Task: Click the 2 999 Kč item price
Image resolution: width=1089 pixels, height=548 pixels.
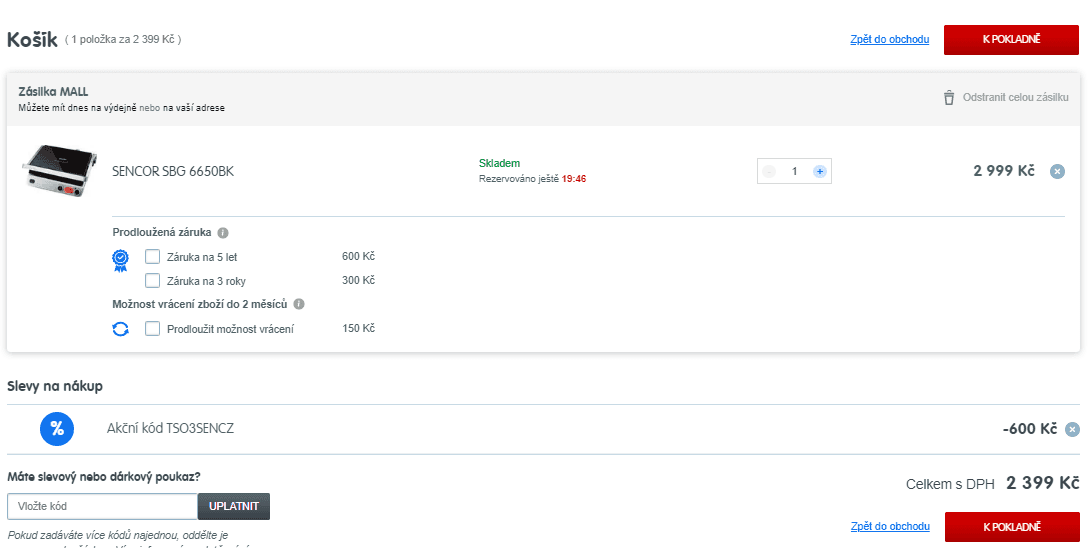Action: (x=1004, y=171)
